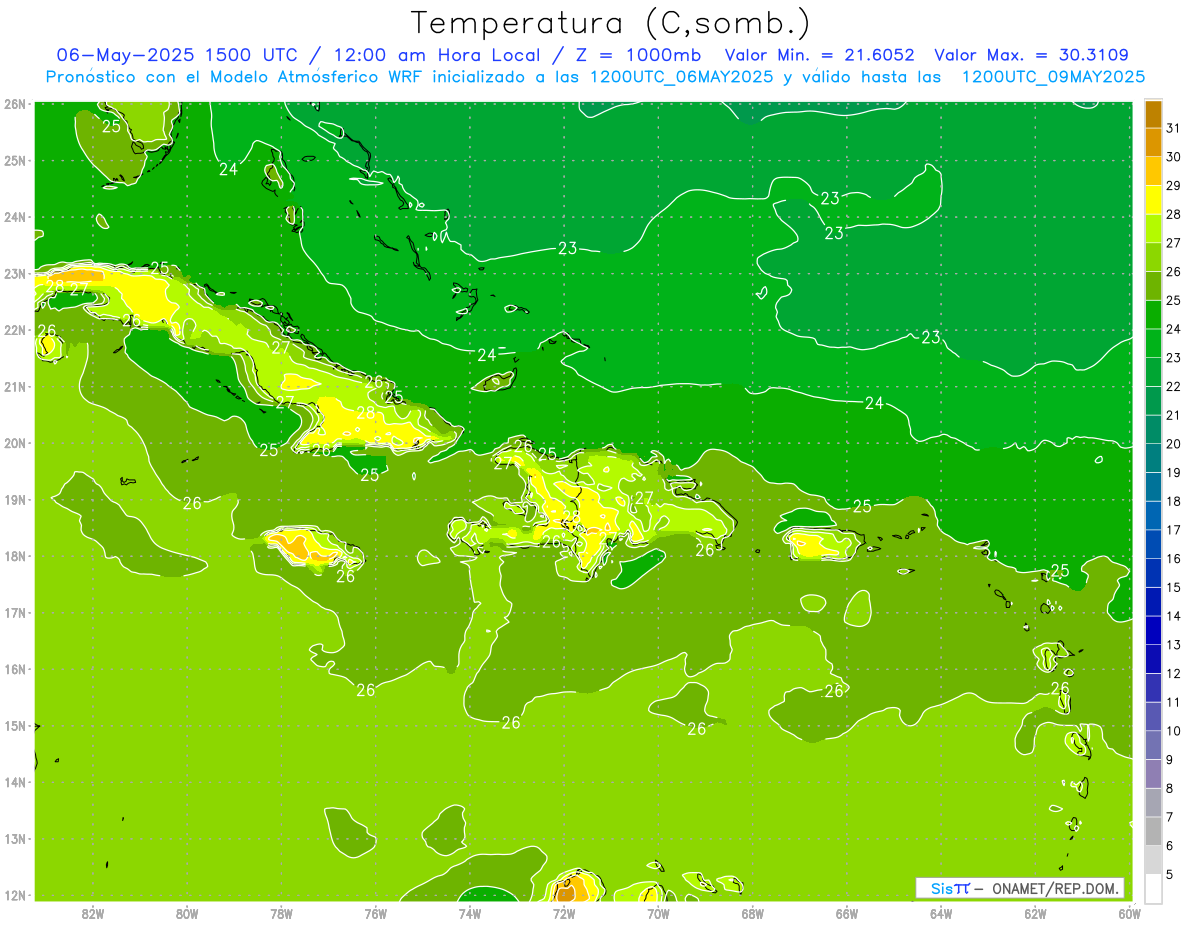Click the '72W' longitude axis label
This screenshot has width=1200, height=927.
[x=564, y=913]
